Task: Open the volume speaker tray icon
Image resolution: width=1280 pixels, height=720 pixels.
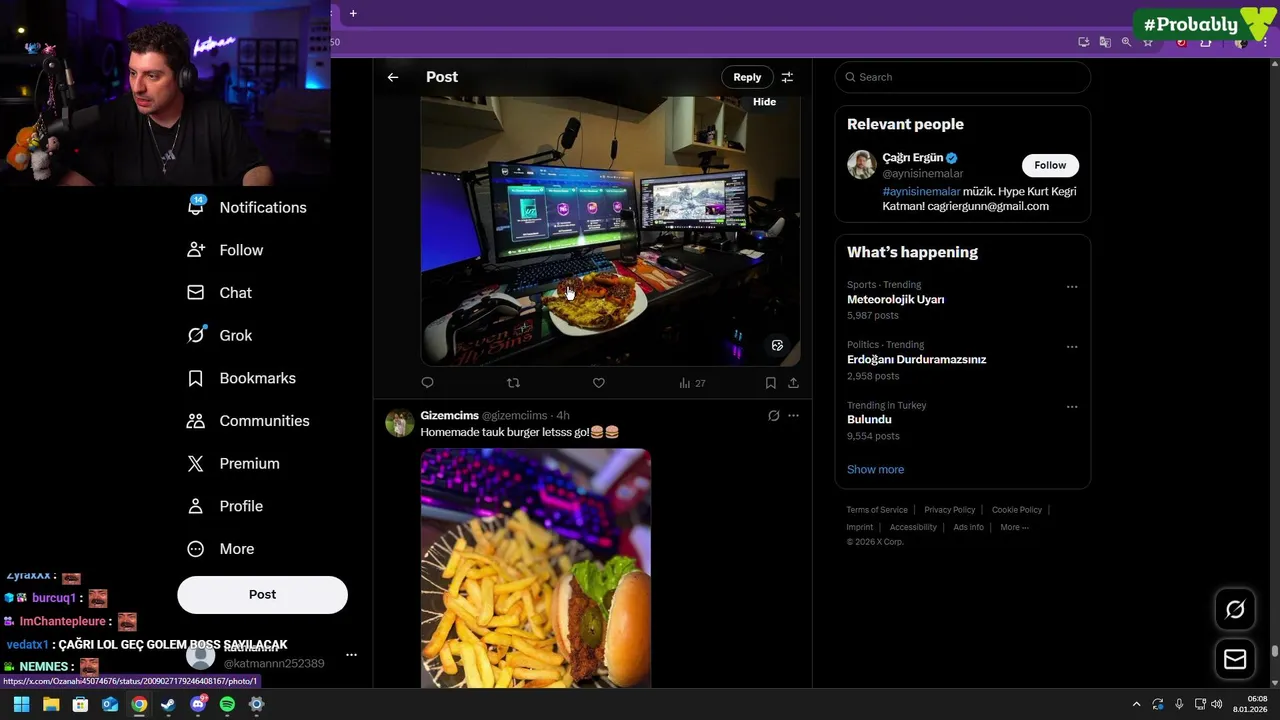Action: (x=1216, y=704)
